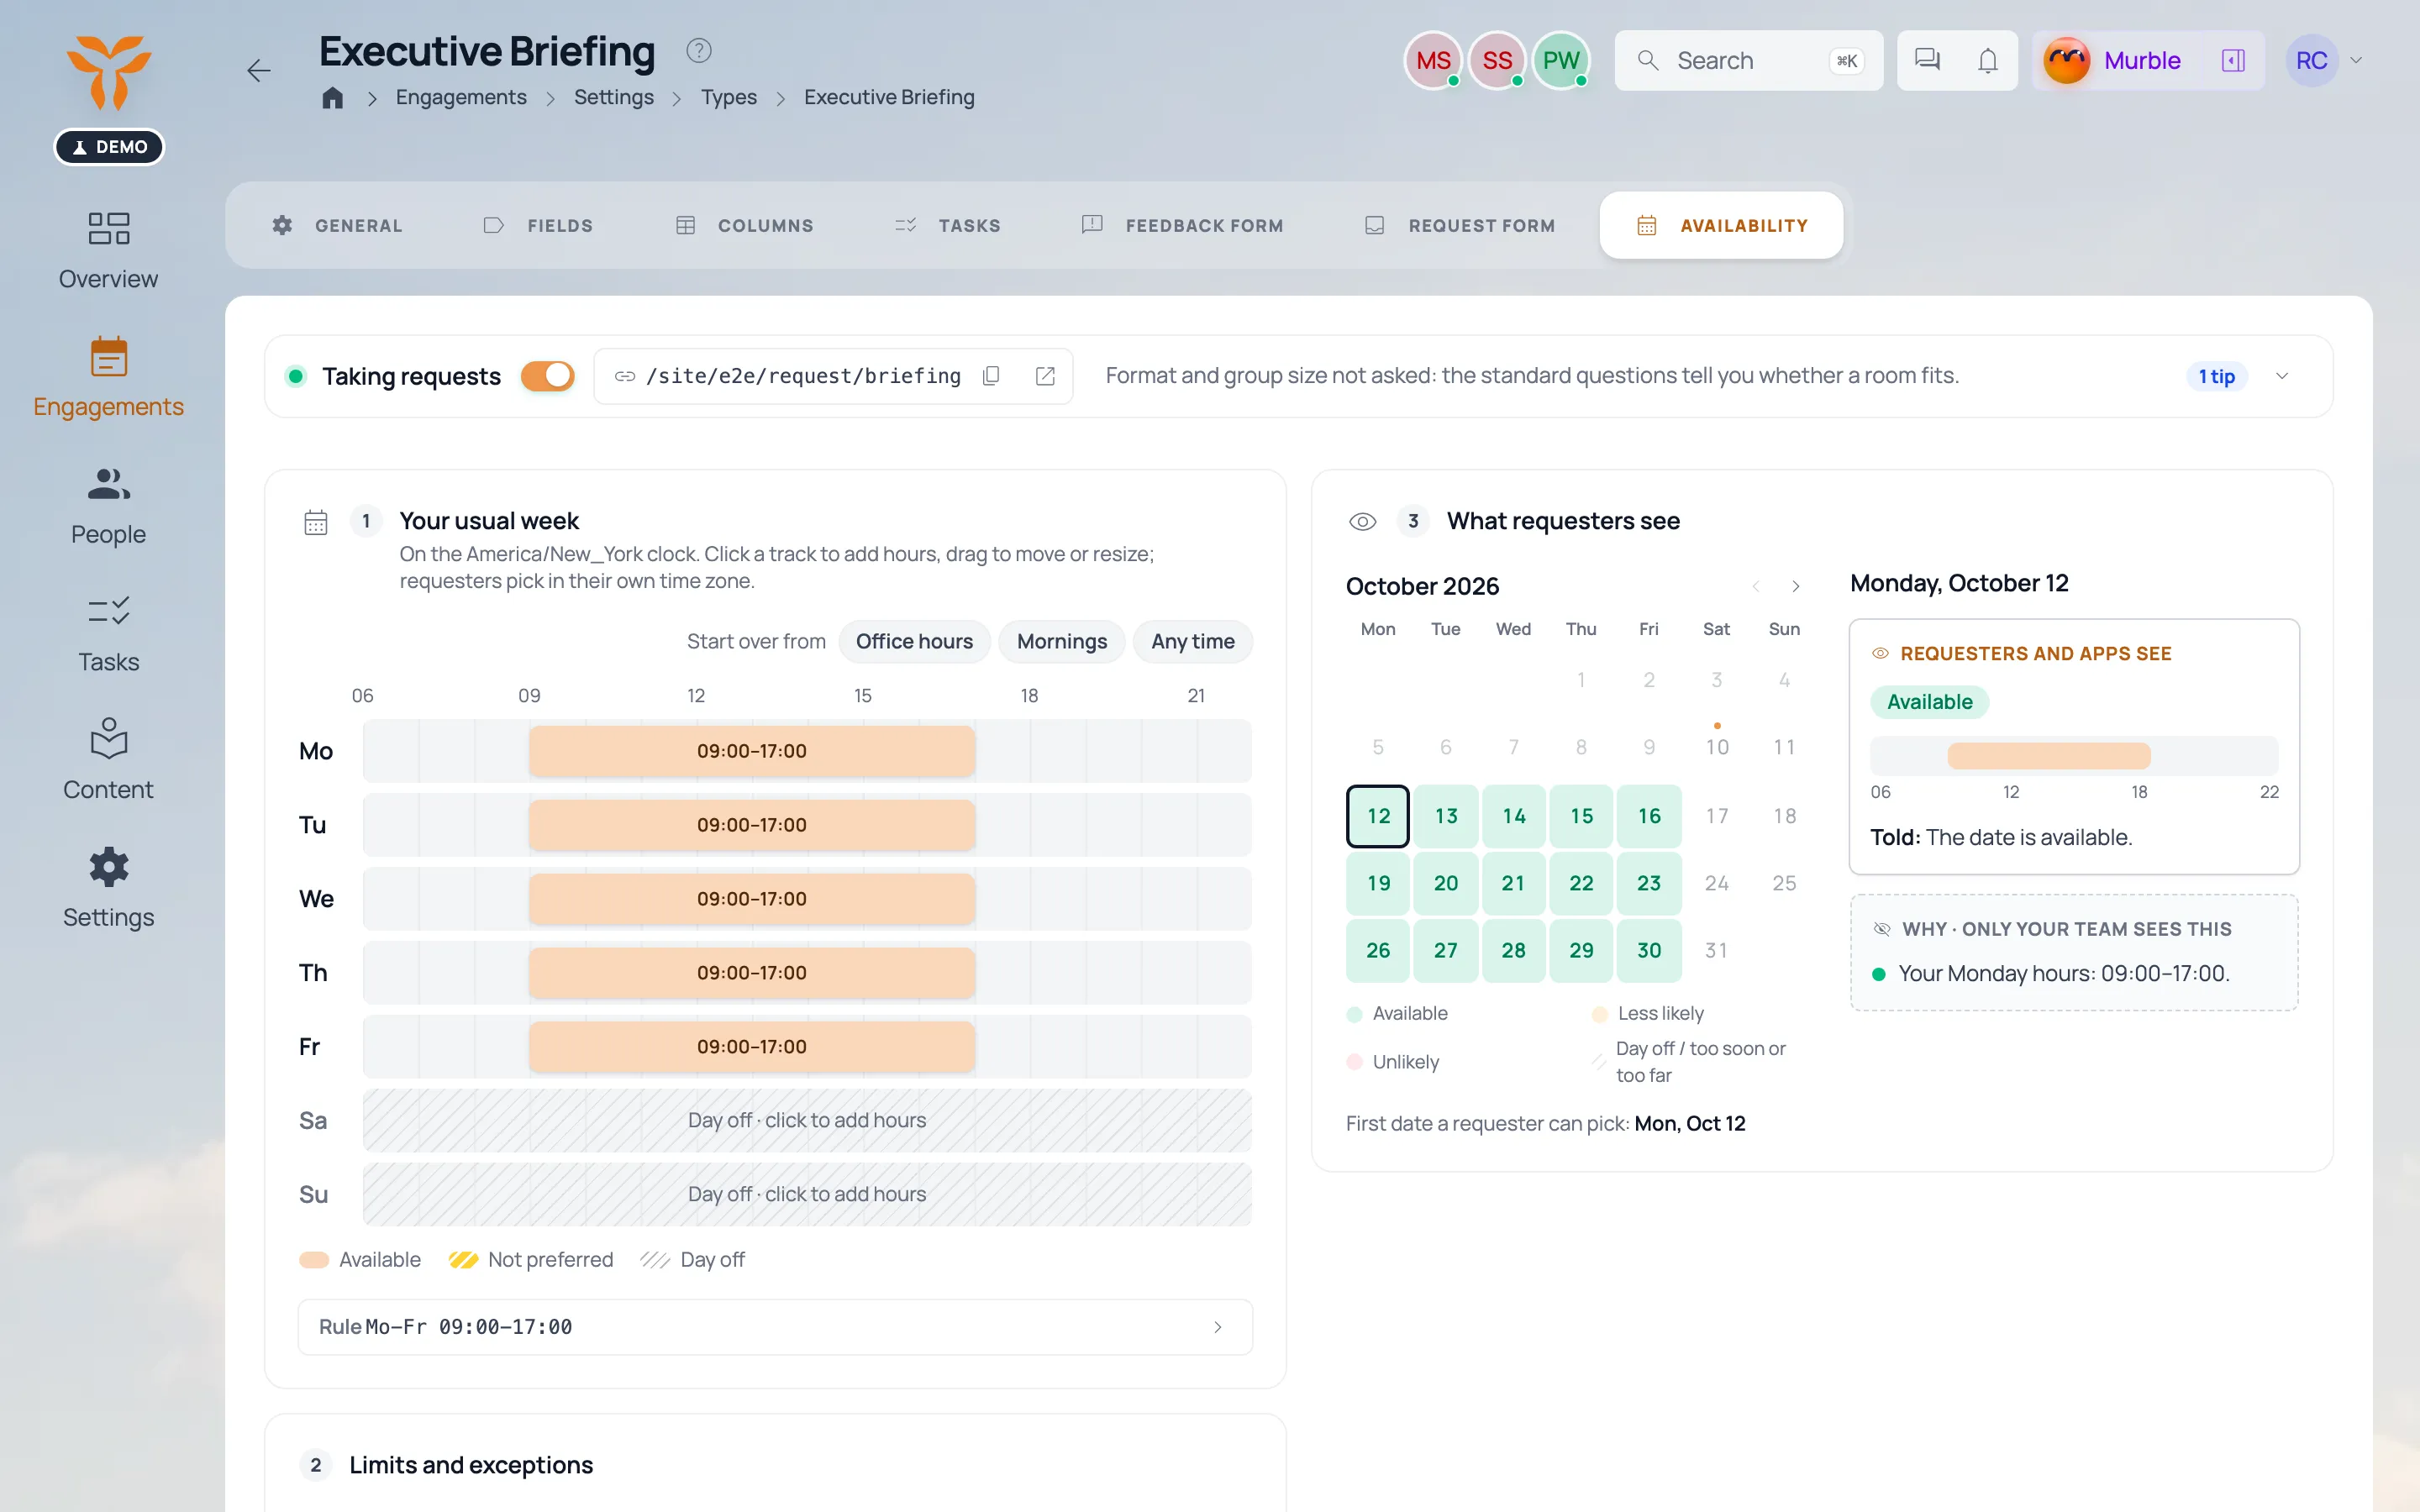Click the home breadcrumb icon
Screen dimensions: 2420x1512
333,97
